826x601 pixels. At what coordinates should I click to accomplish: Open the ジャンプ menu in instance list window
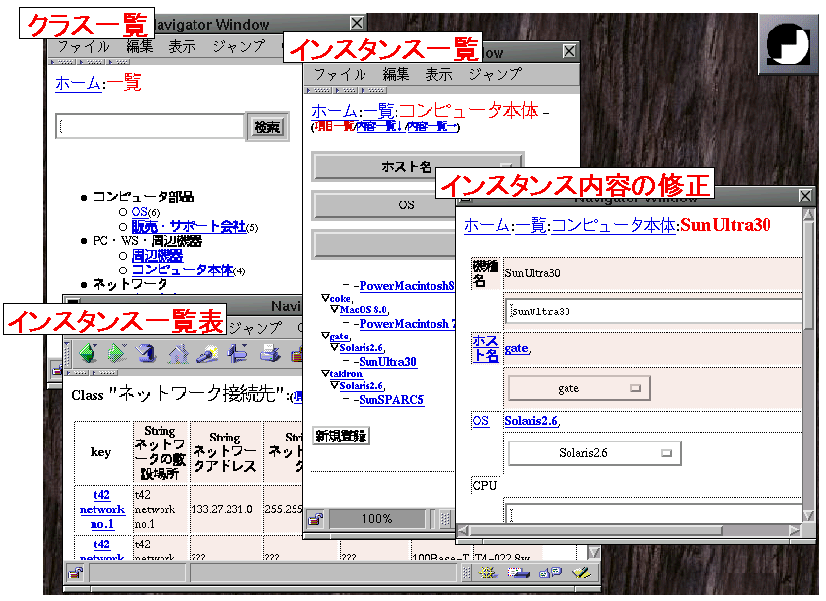coord(494,74)
